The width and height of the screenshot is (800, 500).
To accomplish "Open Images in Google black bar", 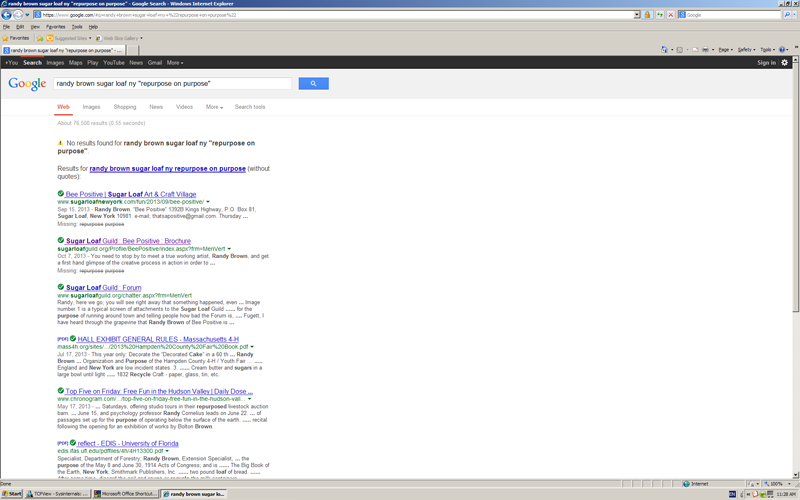I will coord(55,63).
